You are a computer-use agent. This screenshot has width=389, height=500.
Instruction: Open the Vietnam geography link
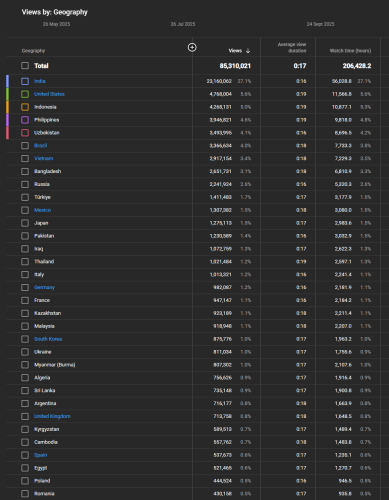[x=44, y=159]
